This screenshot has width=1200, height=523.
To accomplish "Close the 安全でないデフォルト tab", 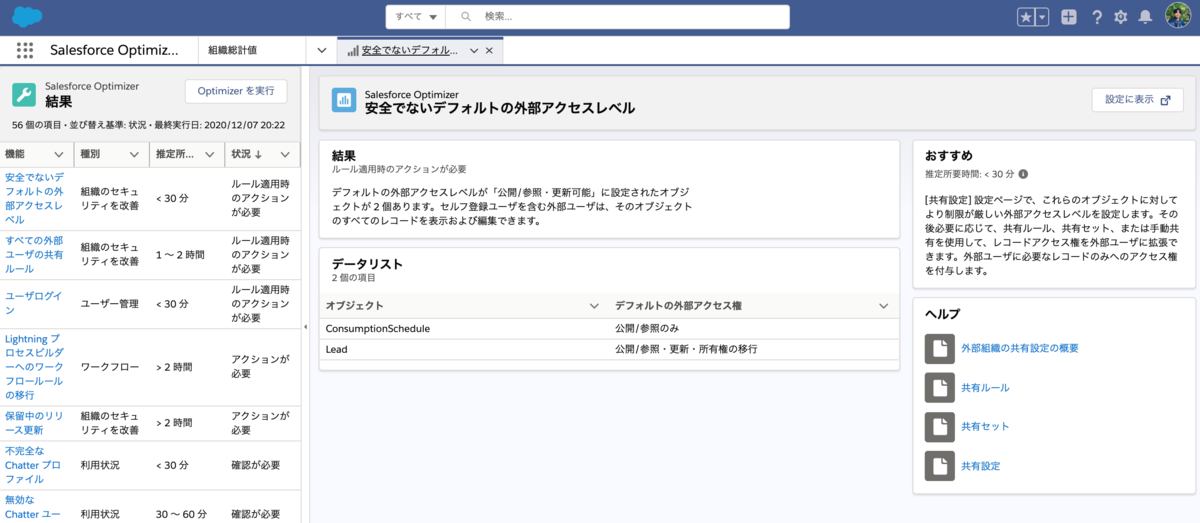I will pyautogui.click(x=489, y=50).
